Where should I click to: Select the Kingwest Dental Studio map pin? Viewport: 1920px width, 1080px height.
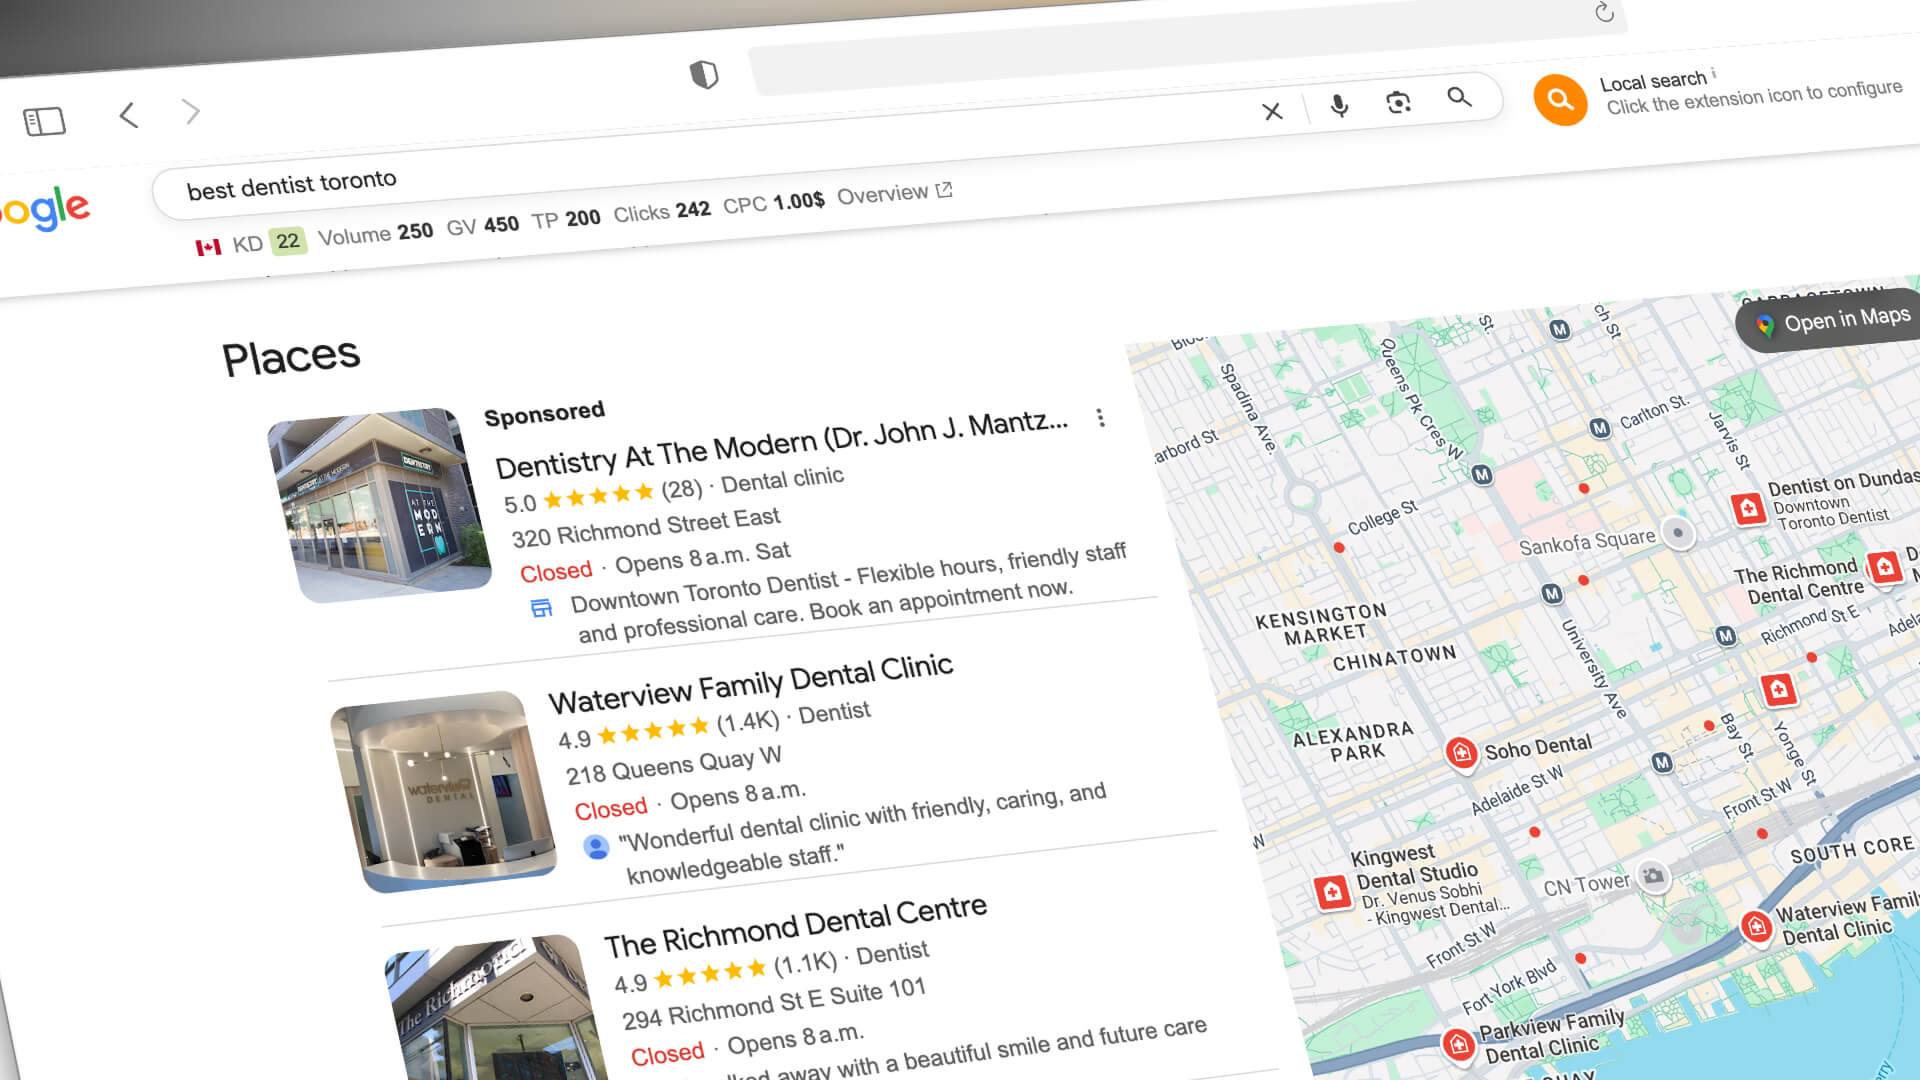click(x=1332, y=891)
